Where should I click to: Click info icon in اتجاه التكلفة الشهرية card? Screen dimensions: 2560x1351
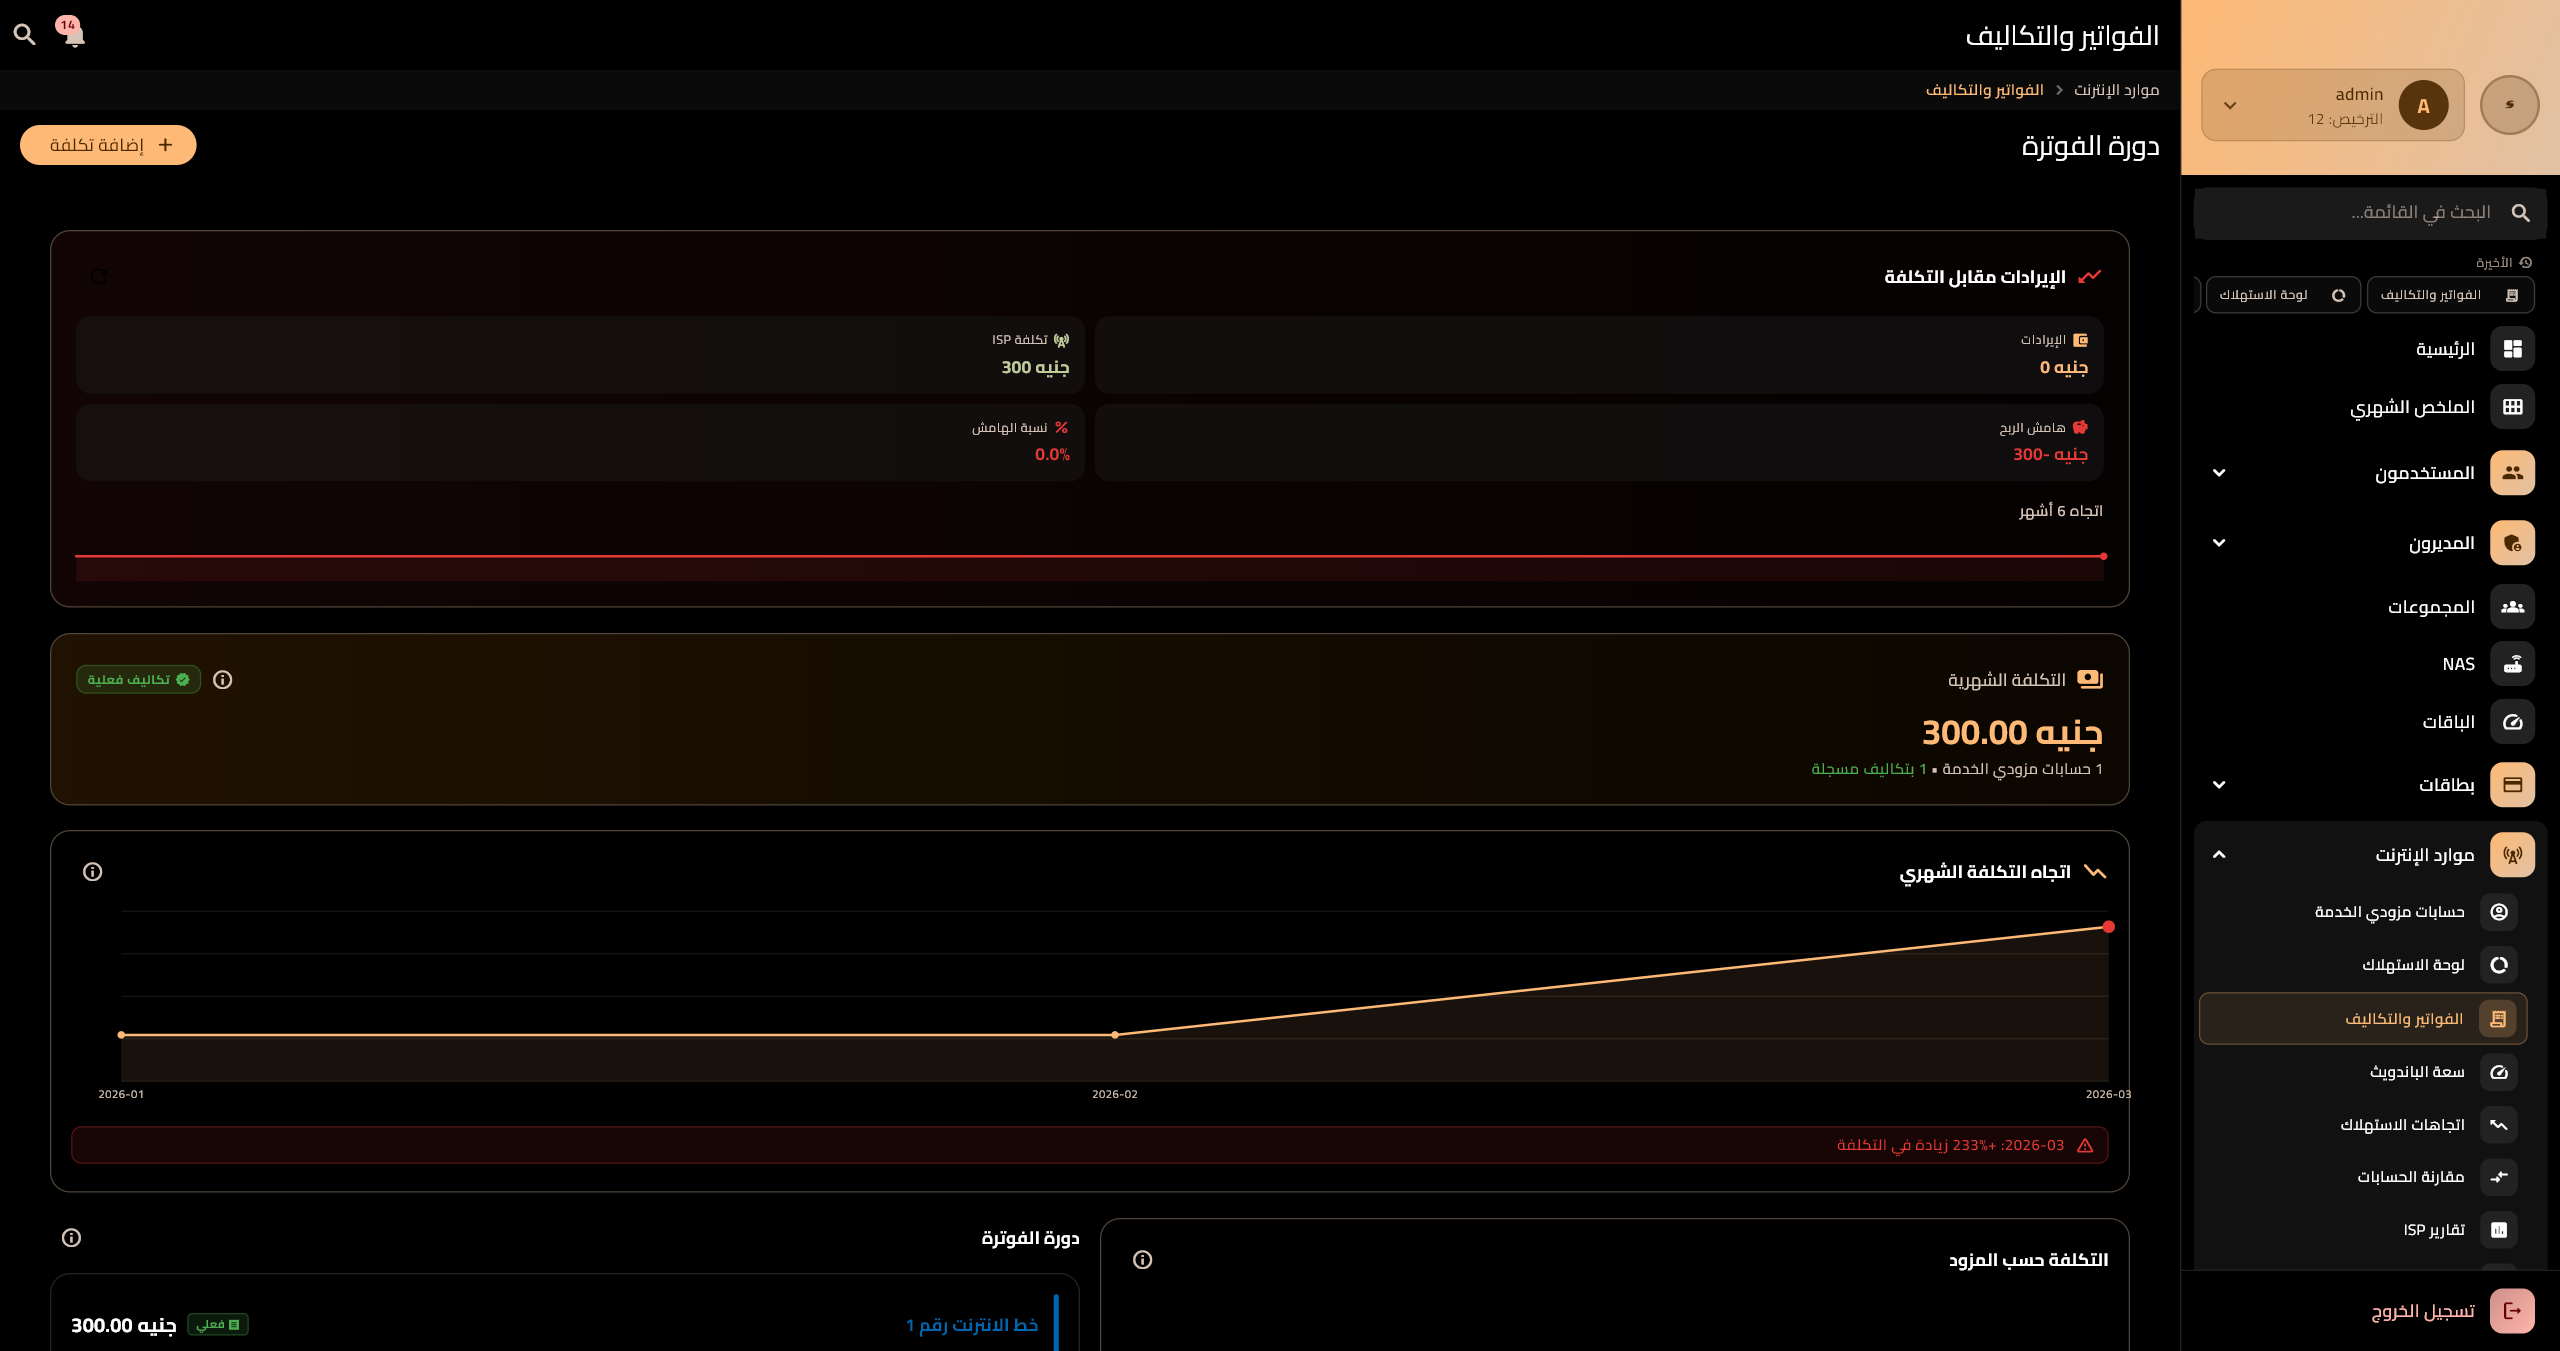93,872
